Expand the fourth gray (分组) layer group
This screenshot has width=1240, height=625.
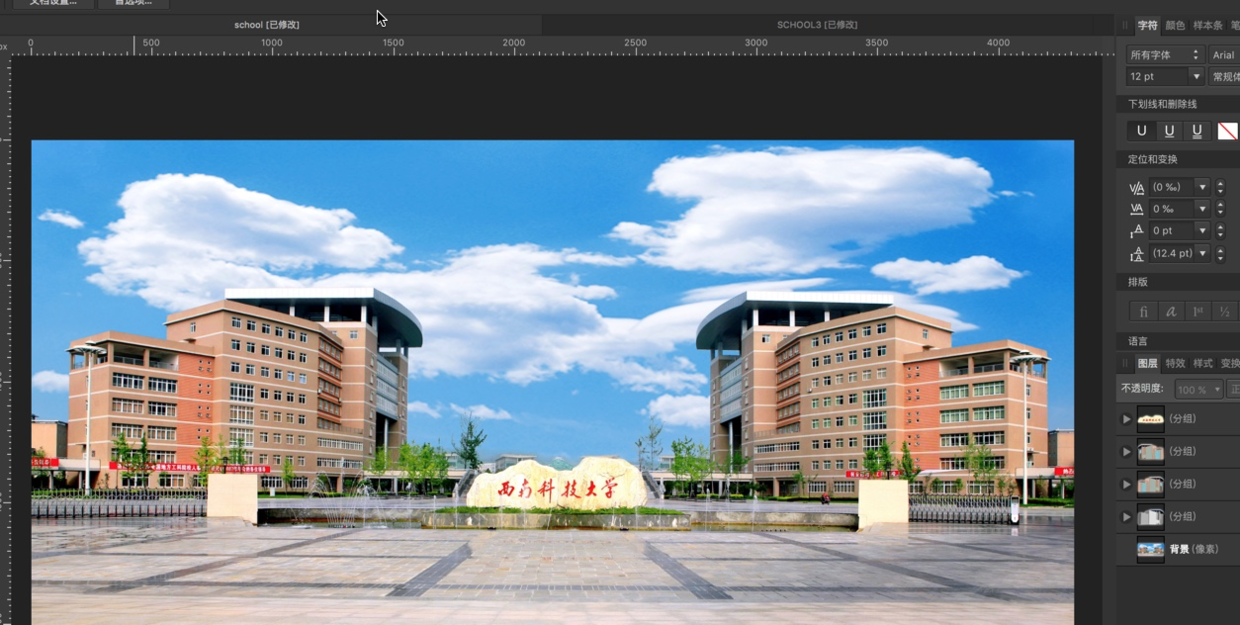1126,517
